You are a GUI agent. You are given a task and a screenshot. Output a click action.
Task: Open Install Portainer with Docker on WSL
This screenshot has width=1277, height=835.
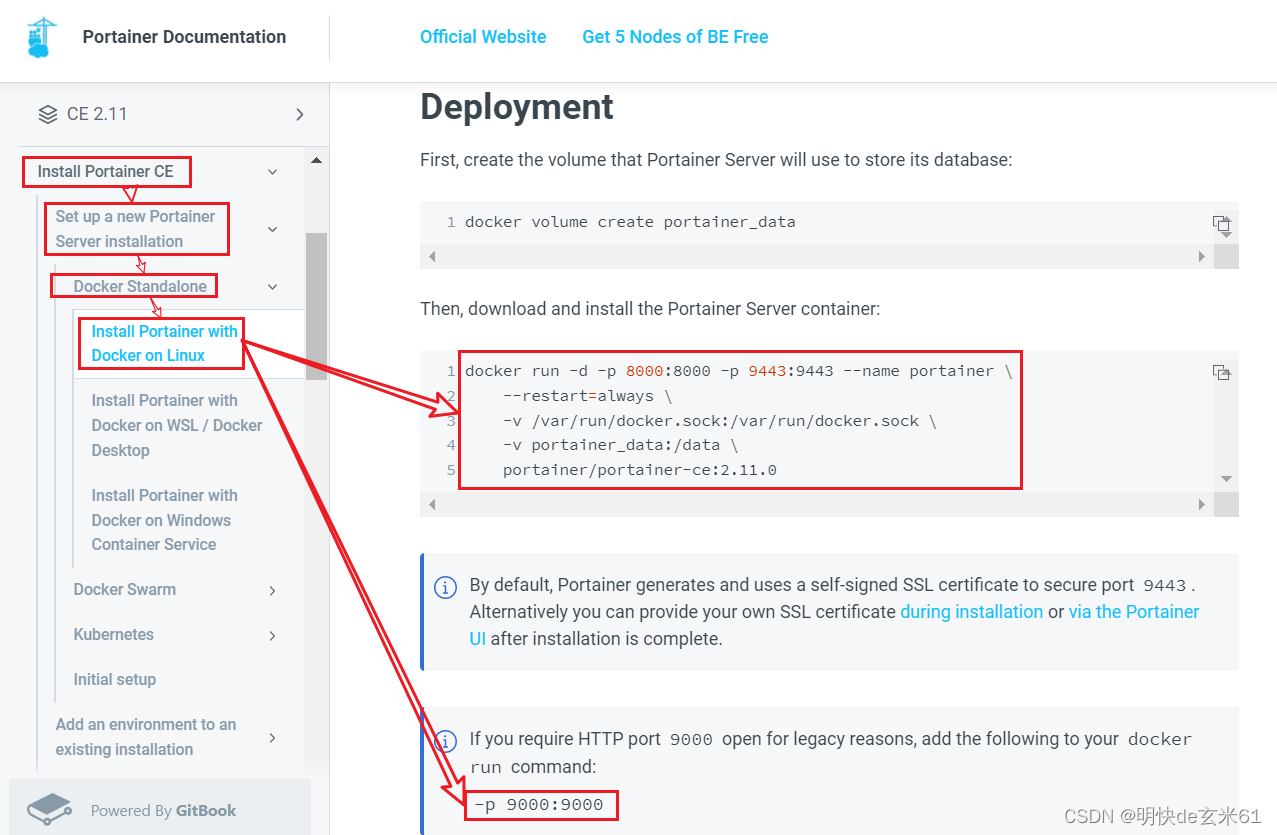pos(177,425)
